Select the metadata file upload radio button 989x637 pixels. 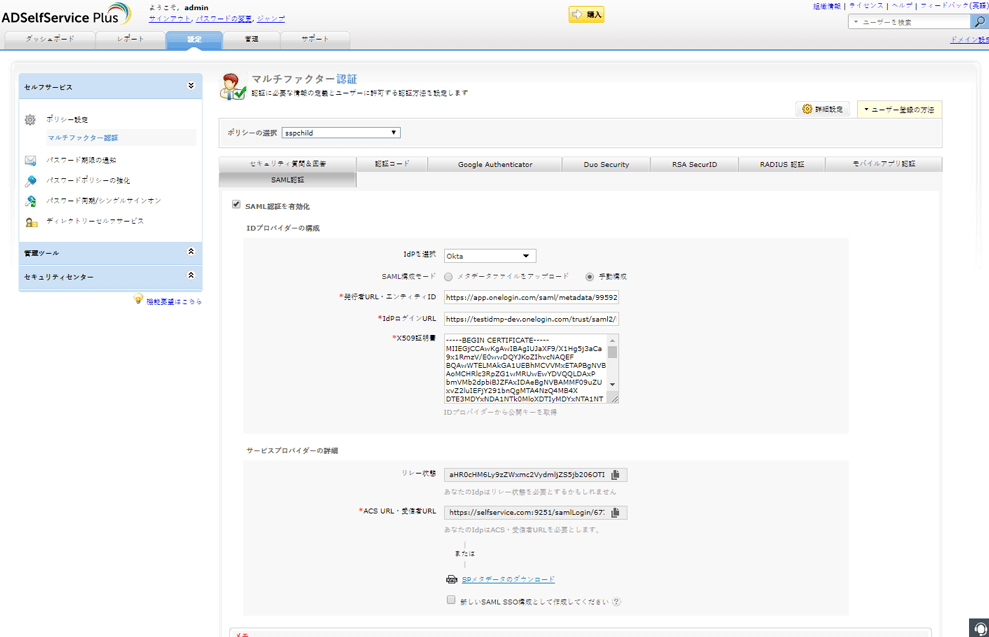(x=448, y=277)
